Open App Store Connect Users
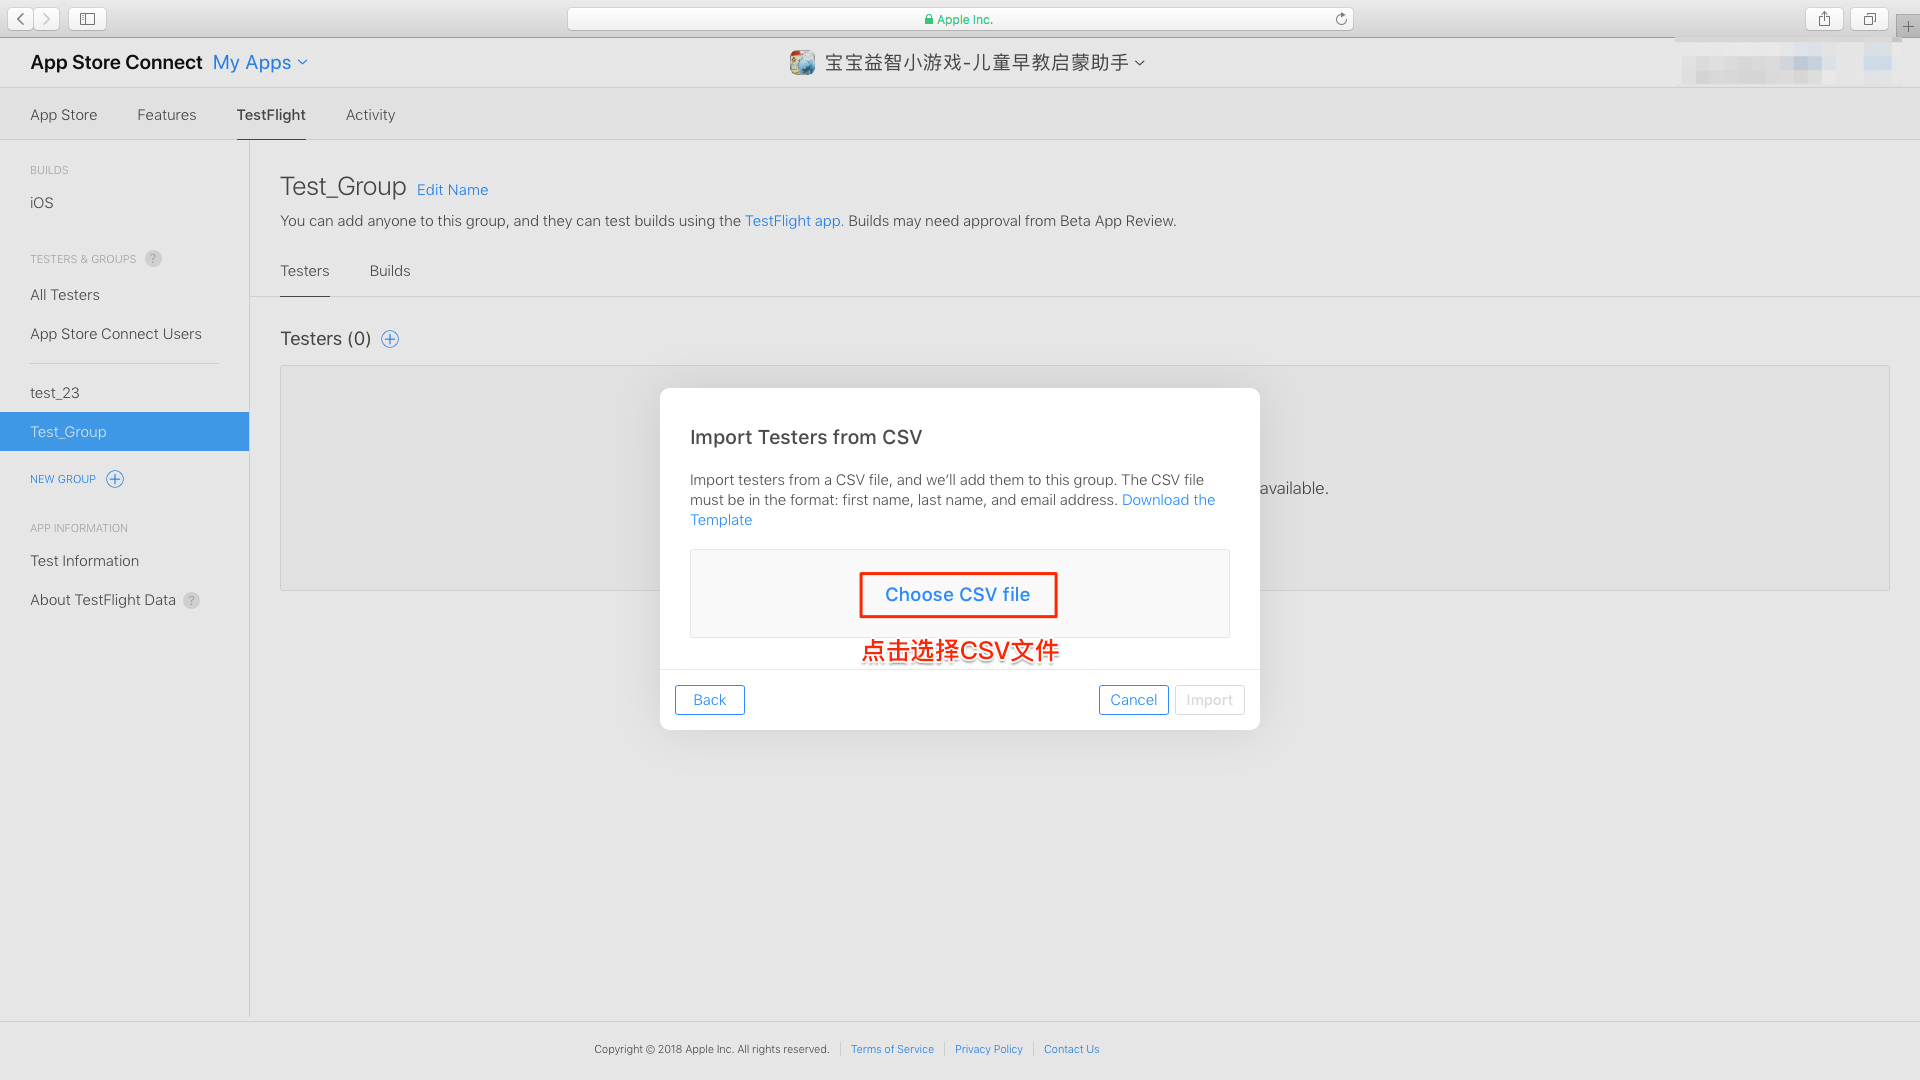 [x=116, y=334]
